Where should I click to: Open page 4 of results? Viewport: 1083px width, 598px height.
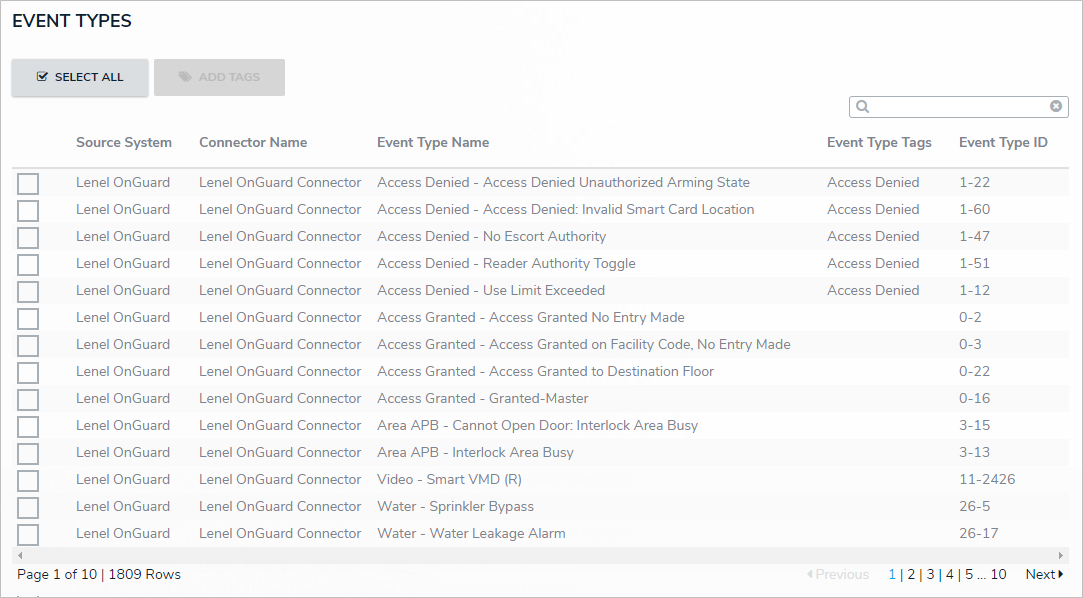[949, 574]
